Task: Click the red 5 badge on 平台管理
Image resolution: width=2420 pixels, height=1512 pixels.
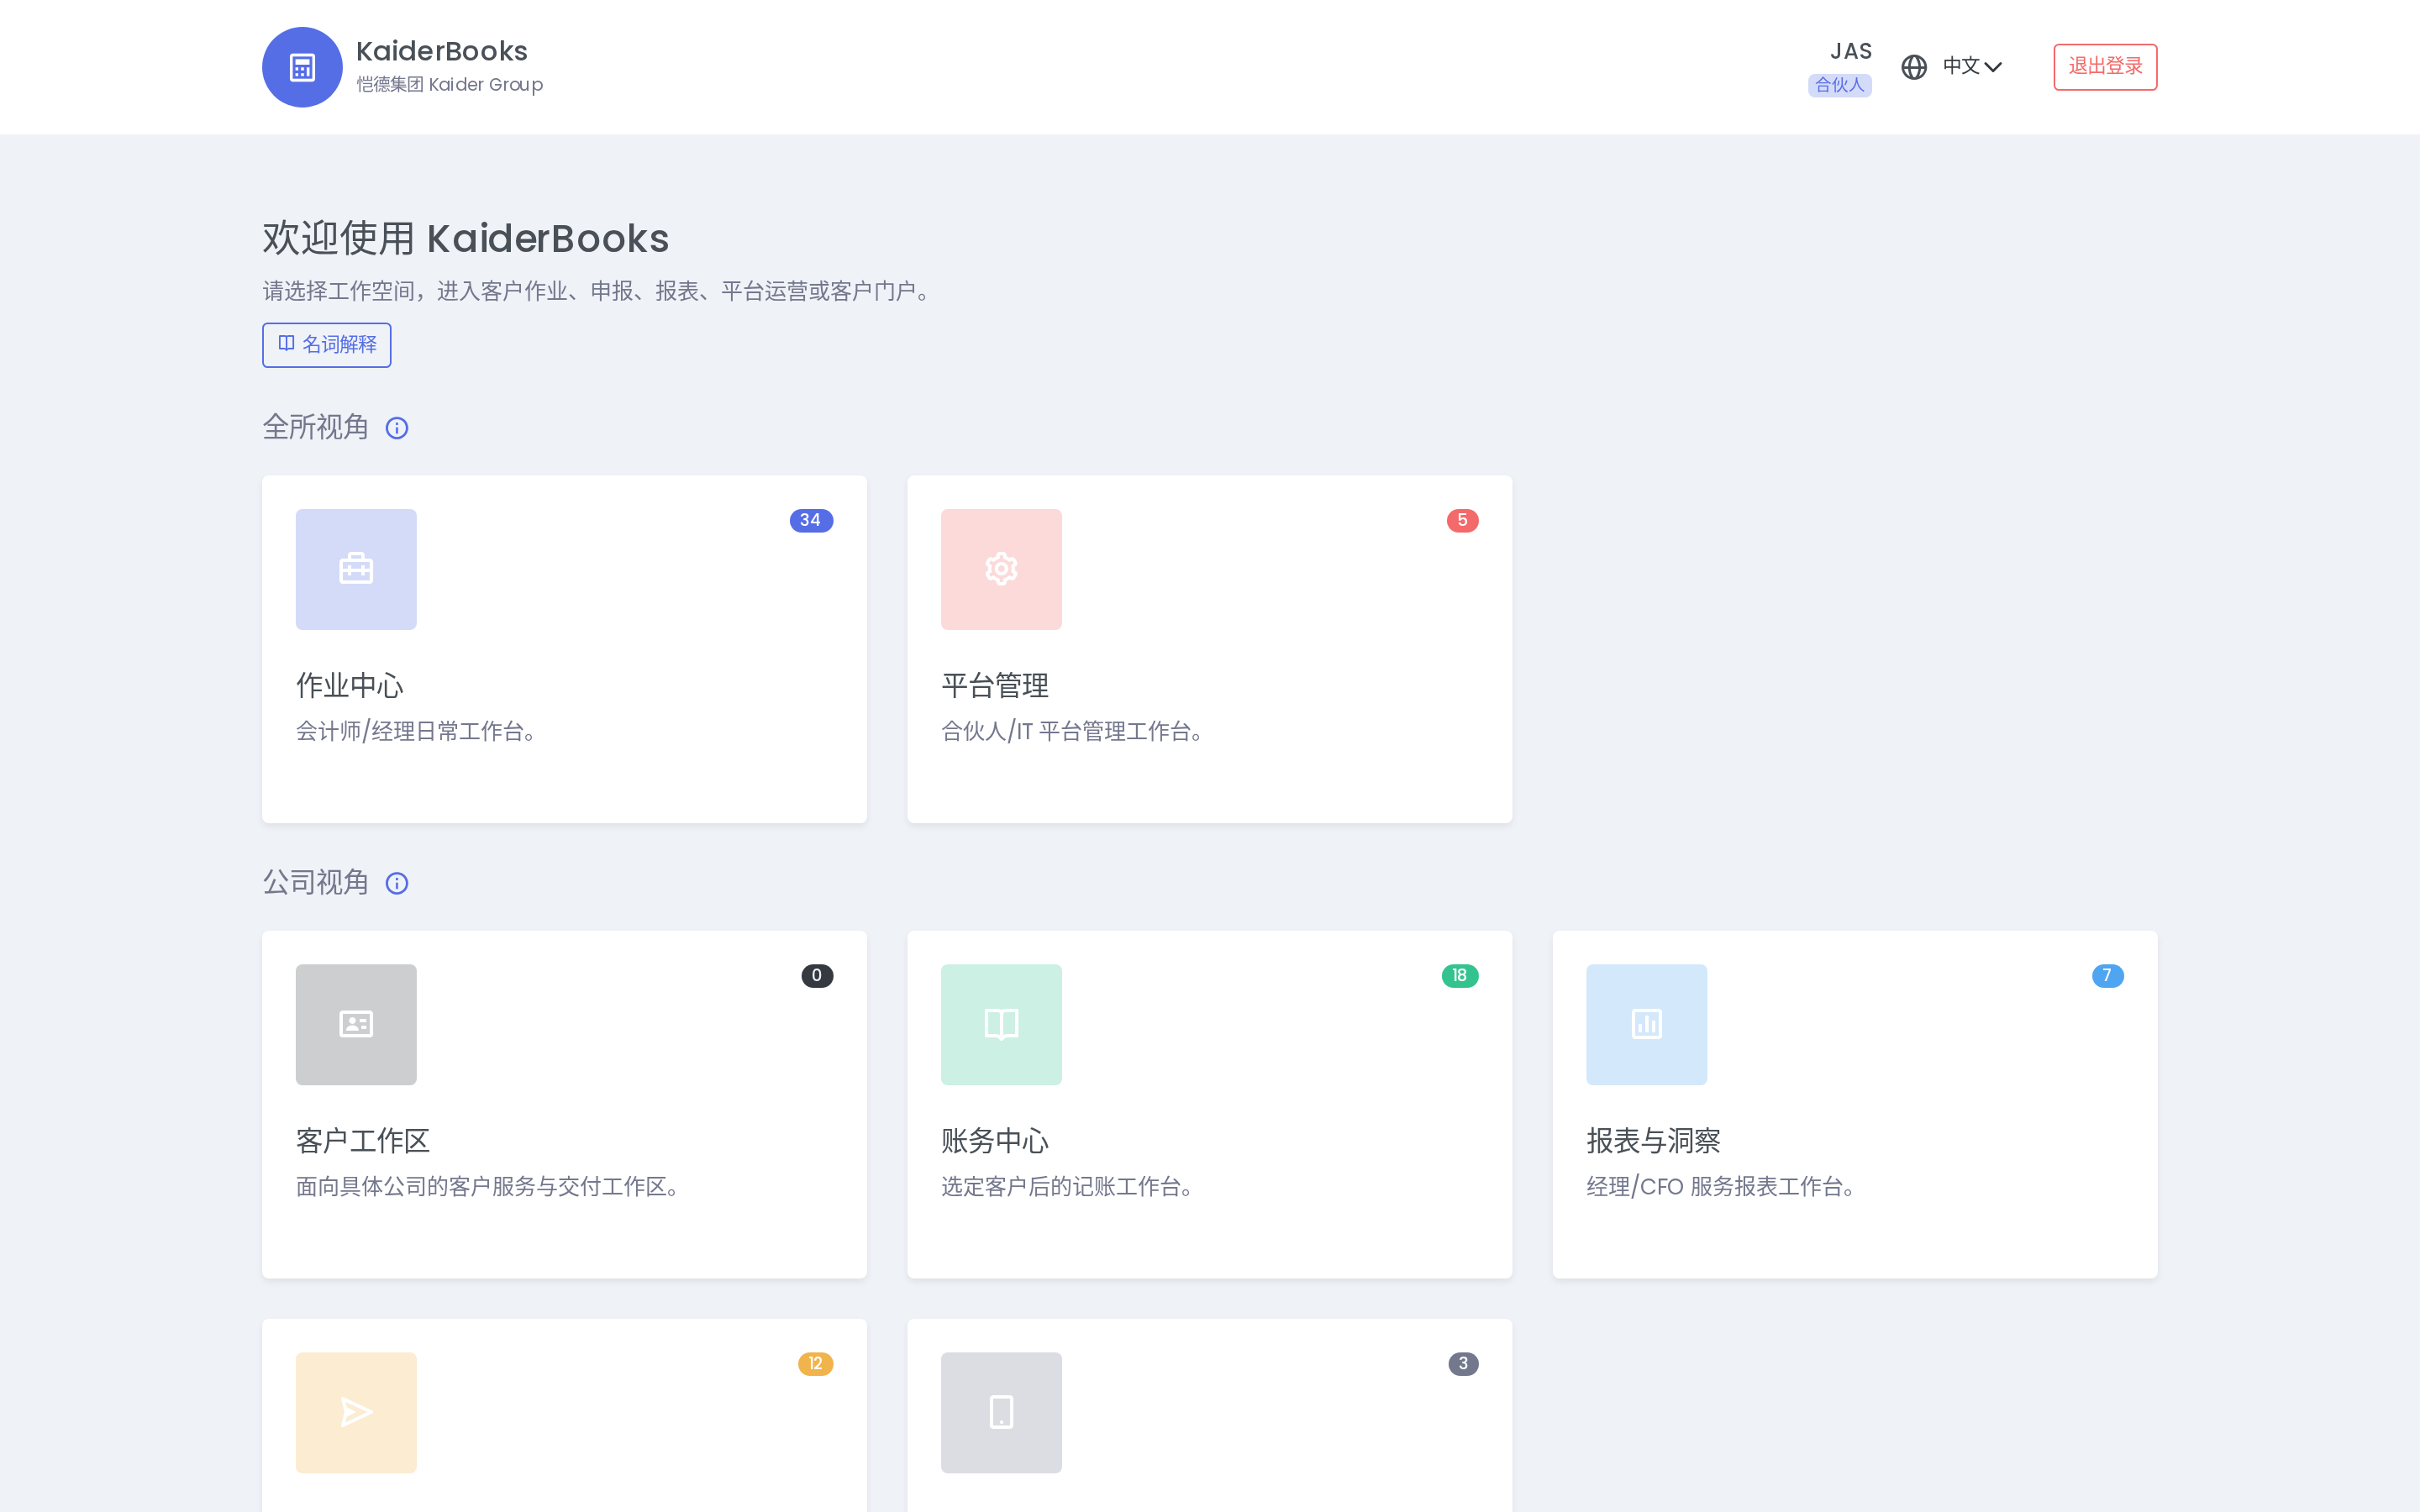Action: (x=1462, y=520)
